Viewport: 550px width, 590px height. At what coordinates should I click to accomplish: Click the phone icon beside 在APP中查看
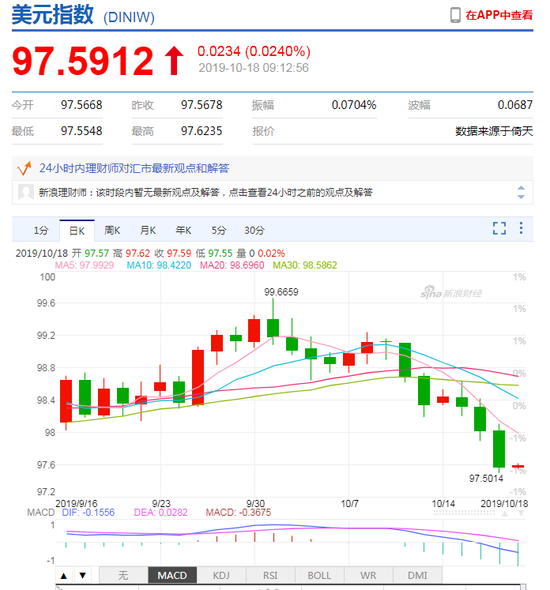(x=455, y=15)
